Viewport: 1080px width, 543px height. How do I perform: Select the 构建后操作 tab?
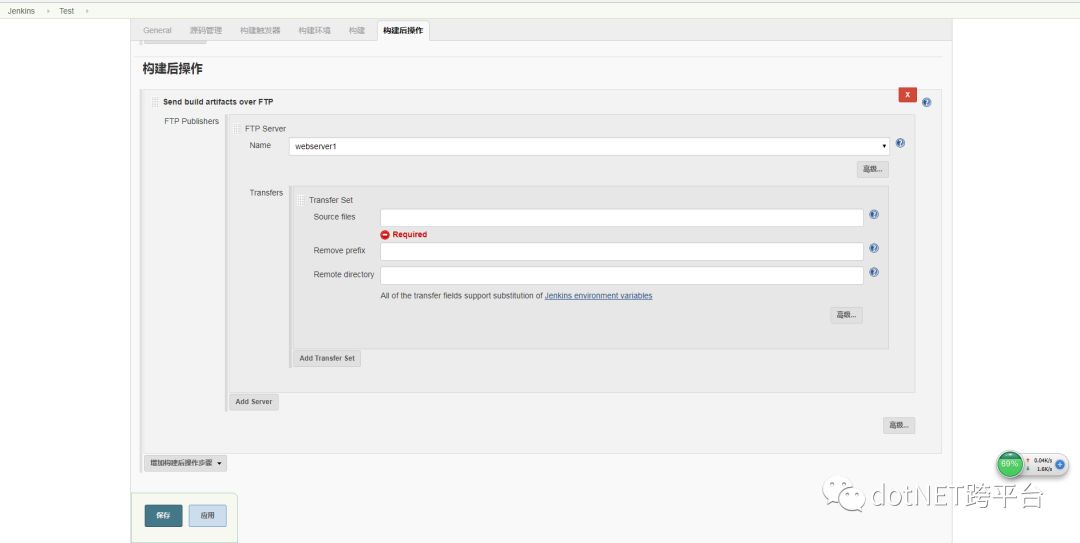click(x=403, y=30)
